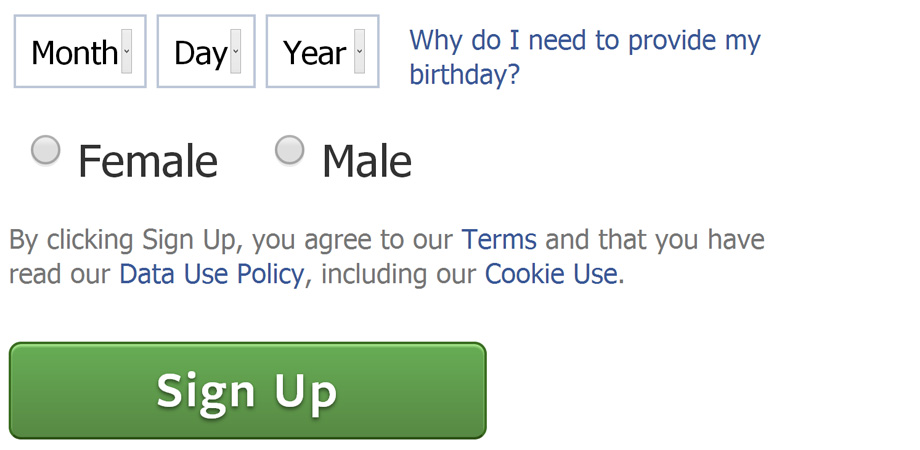Viewport: 920px width, 450px height.
Task: Select the Male radio button
Action: (289, 150)
